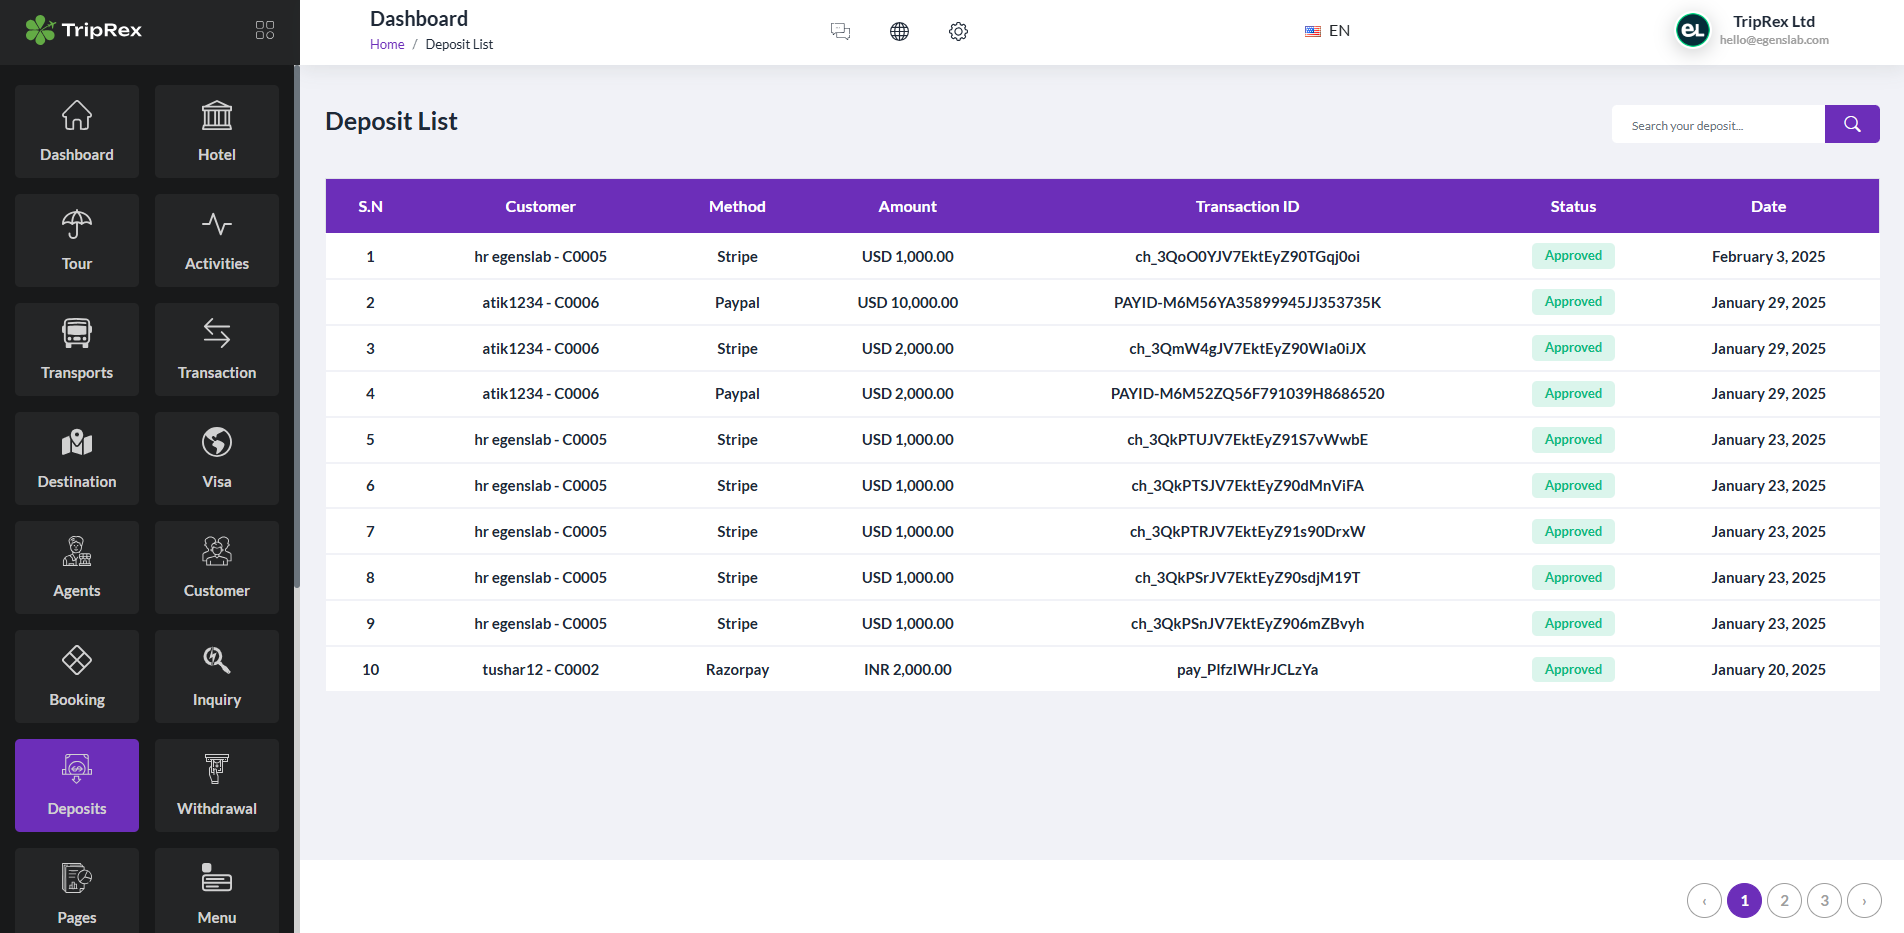The width and height of the screenshot is (1904, 933).
Task: Open the Tour sidebar tile
Action: 77,240
